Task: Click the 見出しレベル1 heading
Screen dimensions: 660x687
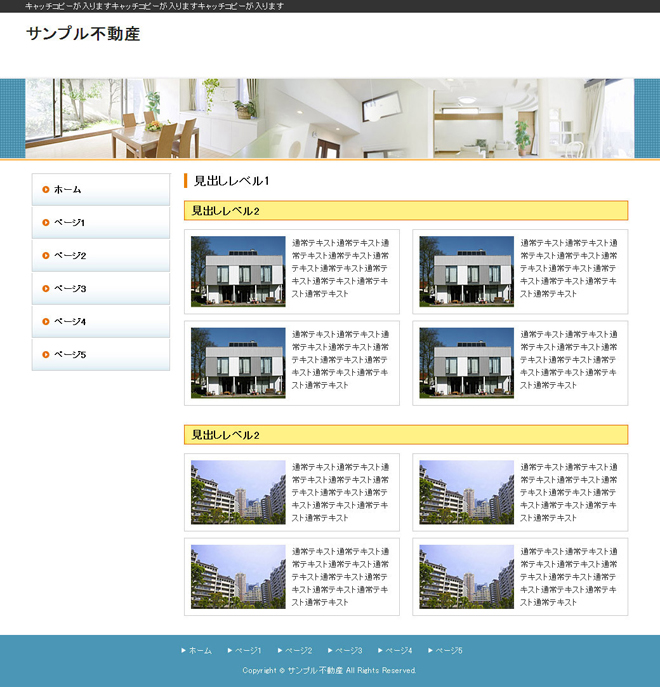Action: click(231, 181)
